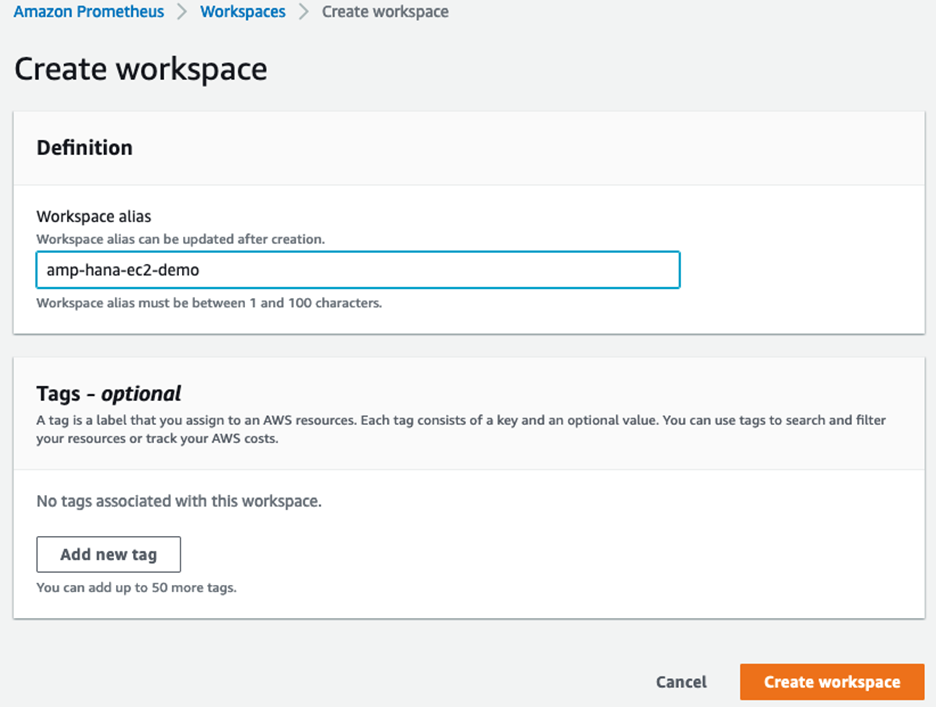Cancel the workspace creation
Screen dimensions: 936x707
(x=681, y=682)
